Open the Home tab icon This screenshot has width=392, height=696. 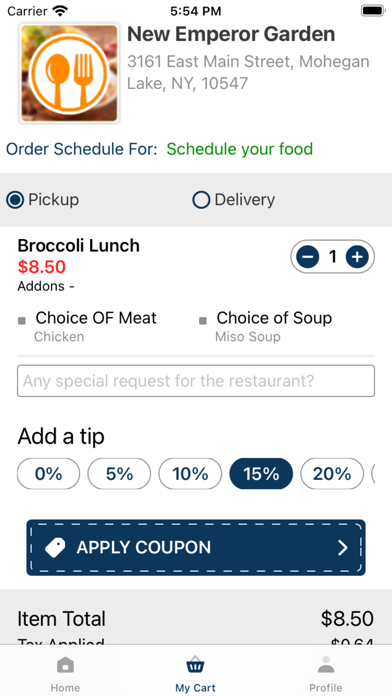click(x=65, y=665)
